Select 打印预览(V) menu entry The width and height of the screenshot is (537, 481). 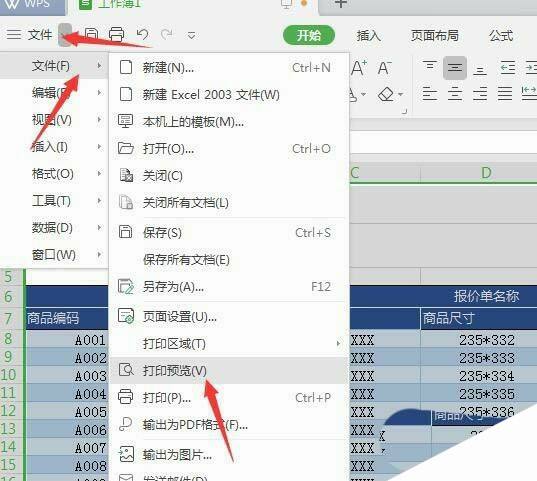coord(229,370)
